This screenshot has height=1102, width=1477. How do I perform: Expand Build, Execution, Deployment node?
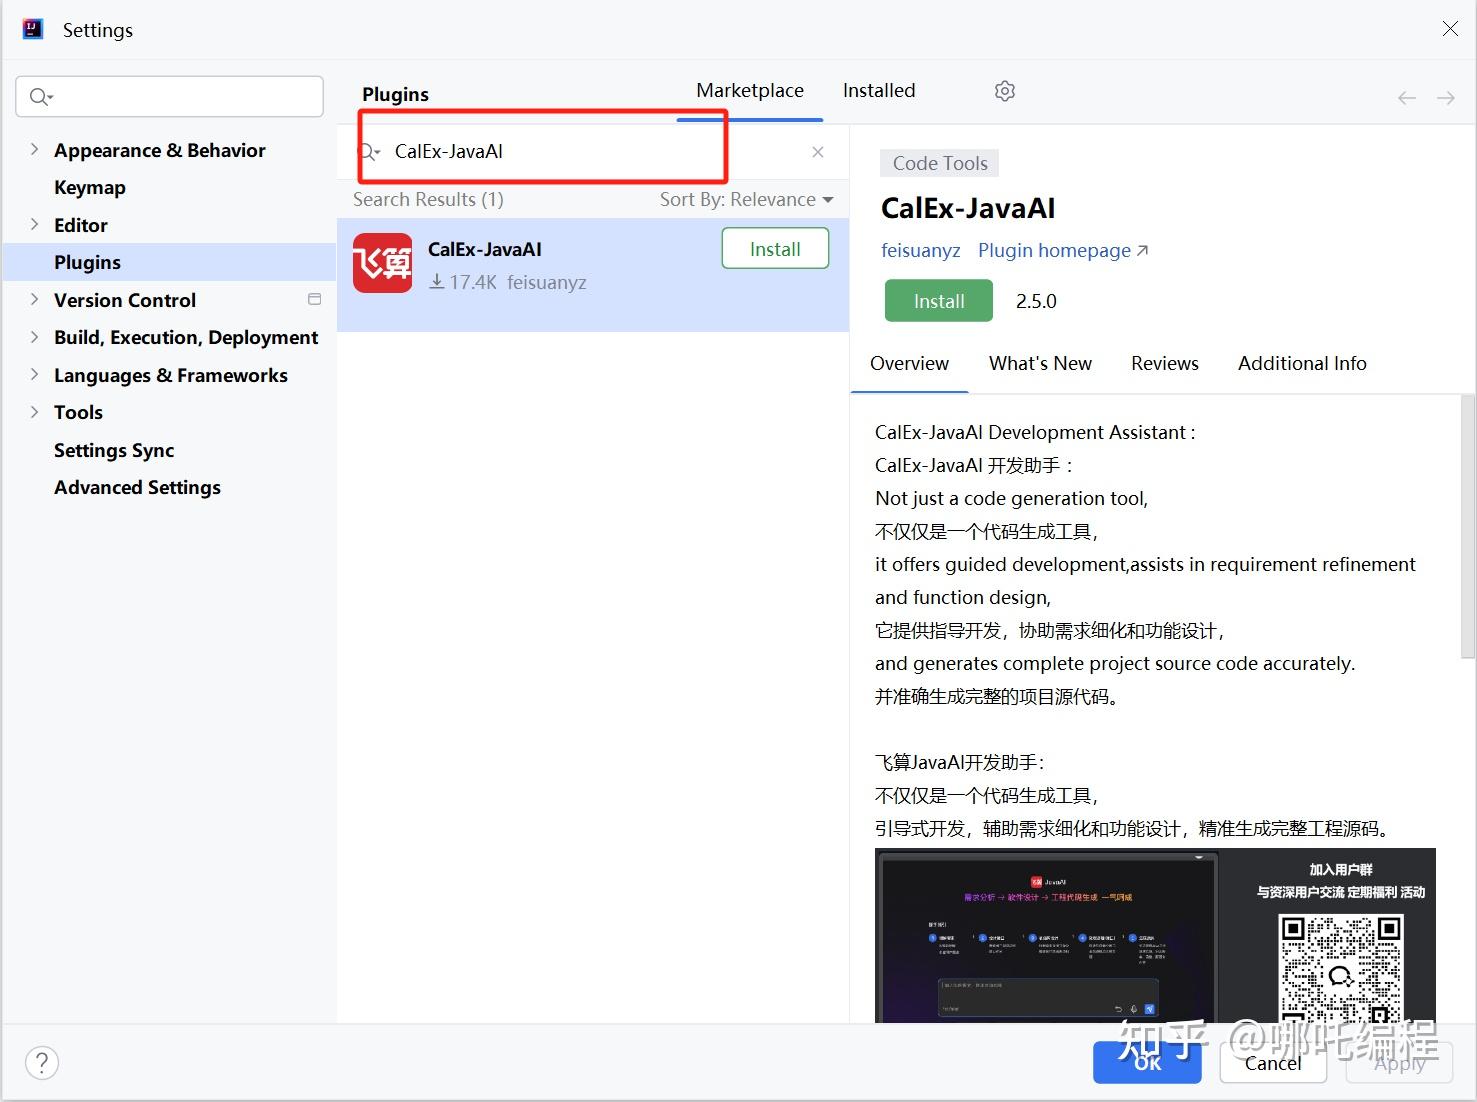[x=35, y=337]
